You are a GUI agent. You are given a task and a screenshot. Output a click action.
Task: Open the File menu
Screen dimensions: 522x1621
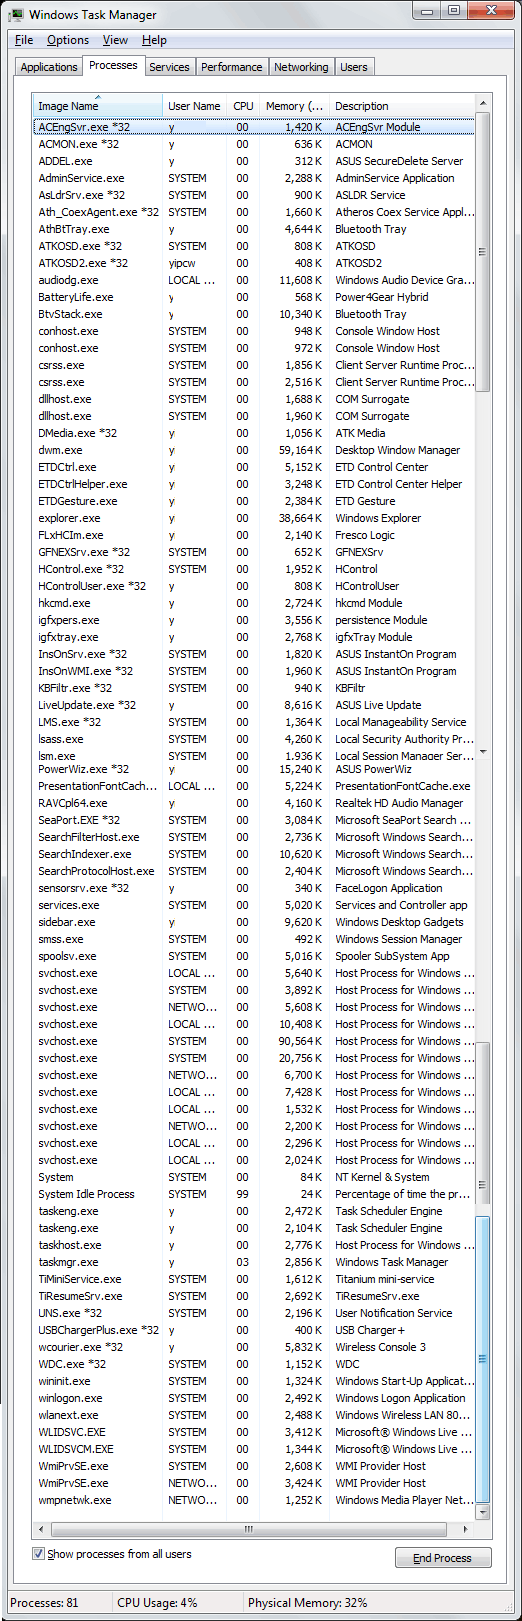[x=24, y=40]
